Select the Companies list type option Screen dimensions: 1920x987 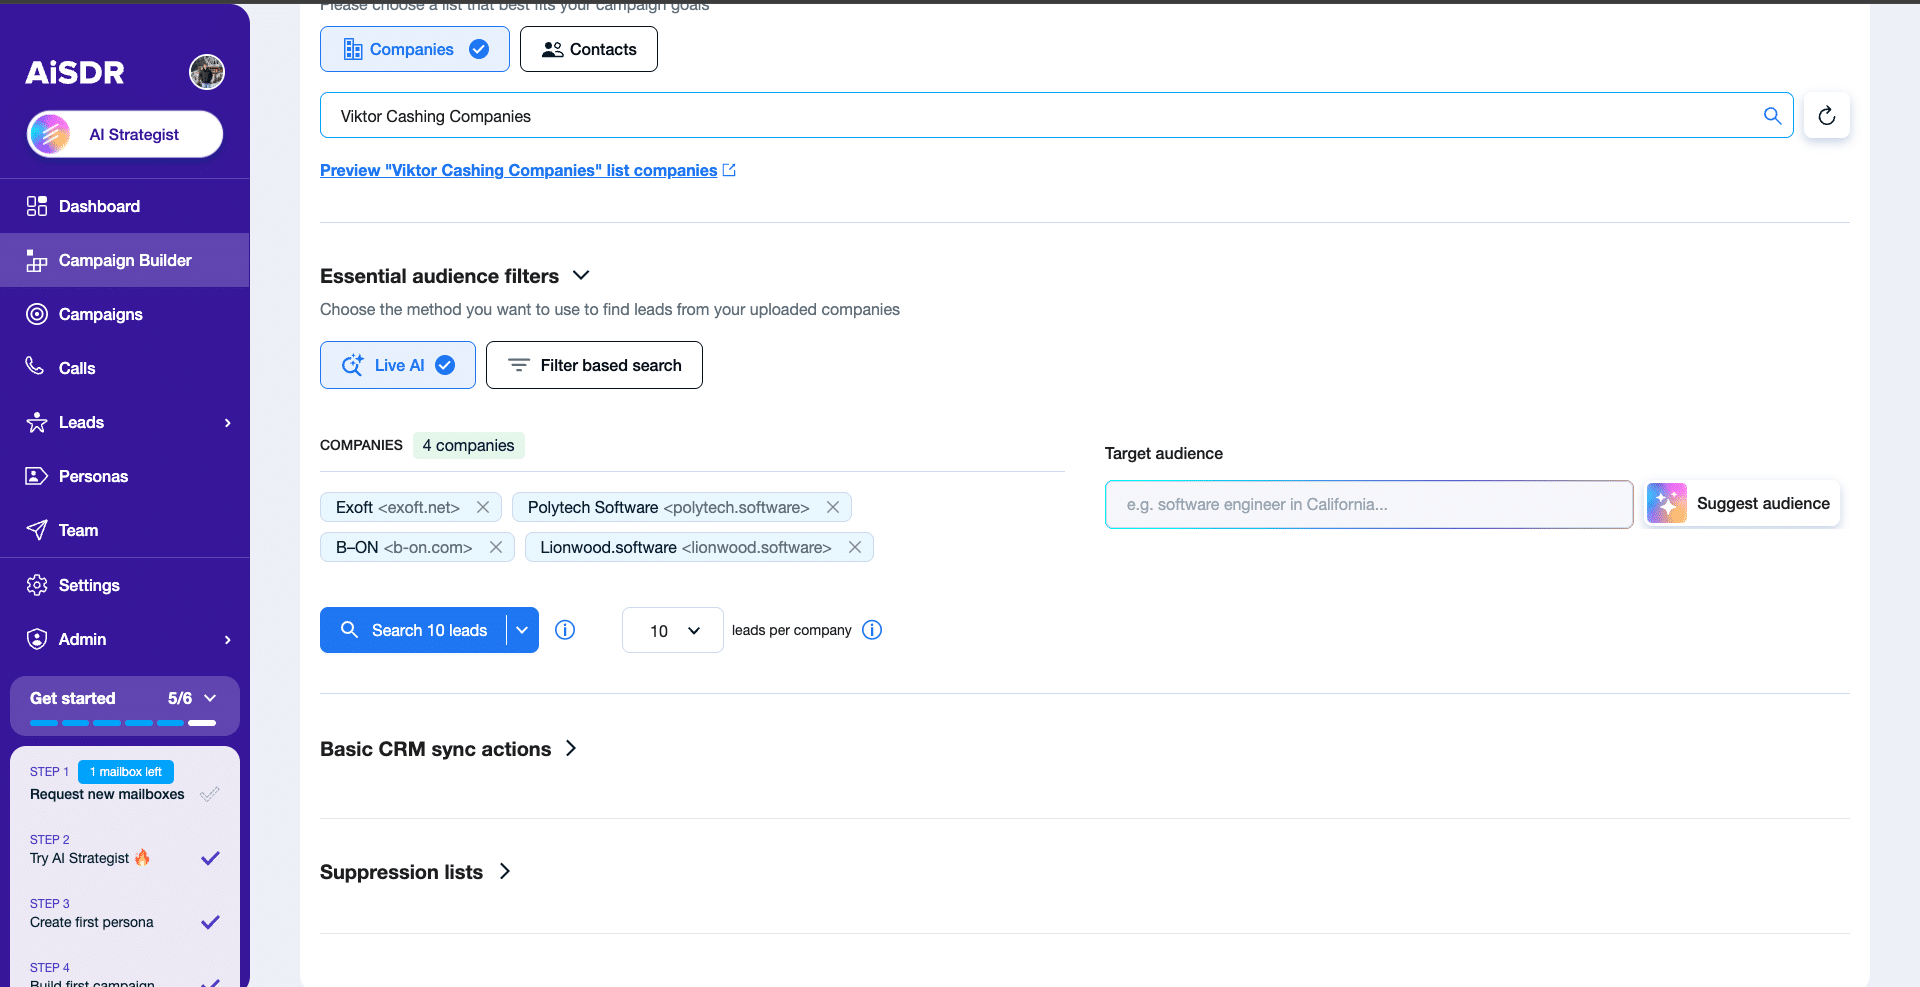pyautogui.click(x=414, y=49)
